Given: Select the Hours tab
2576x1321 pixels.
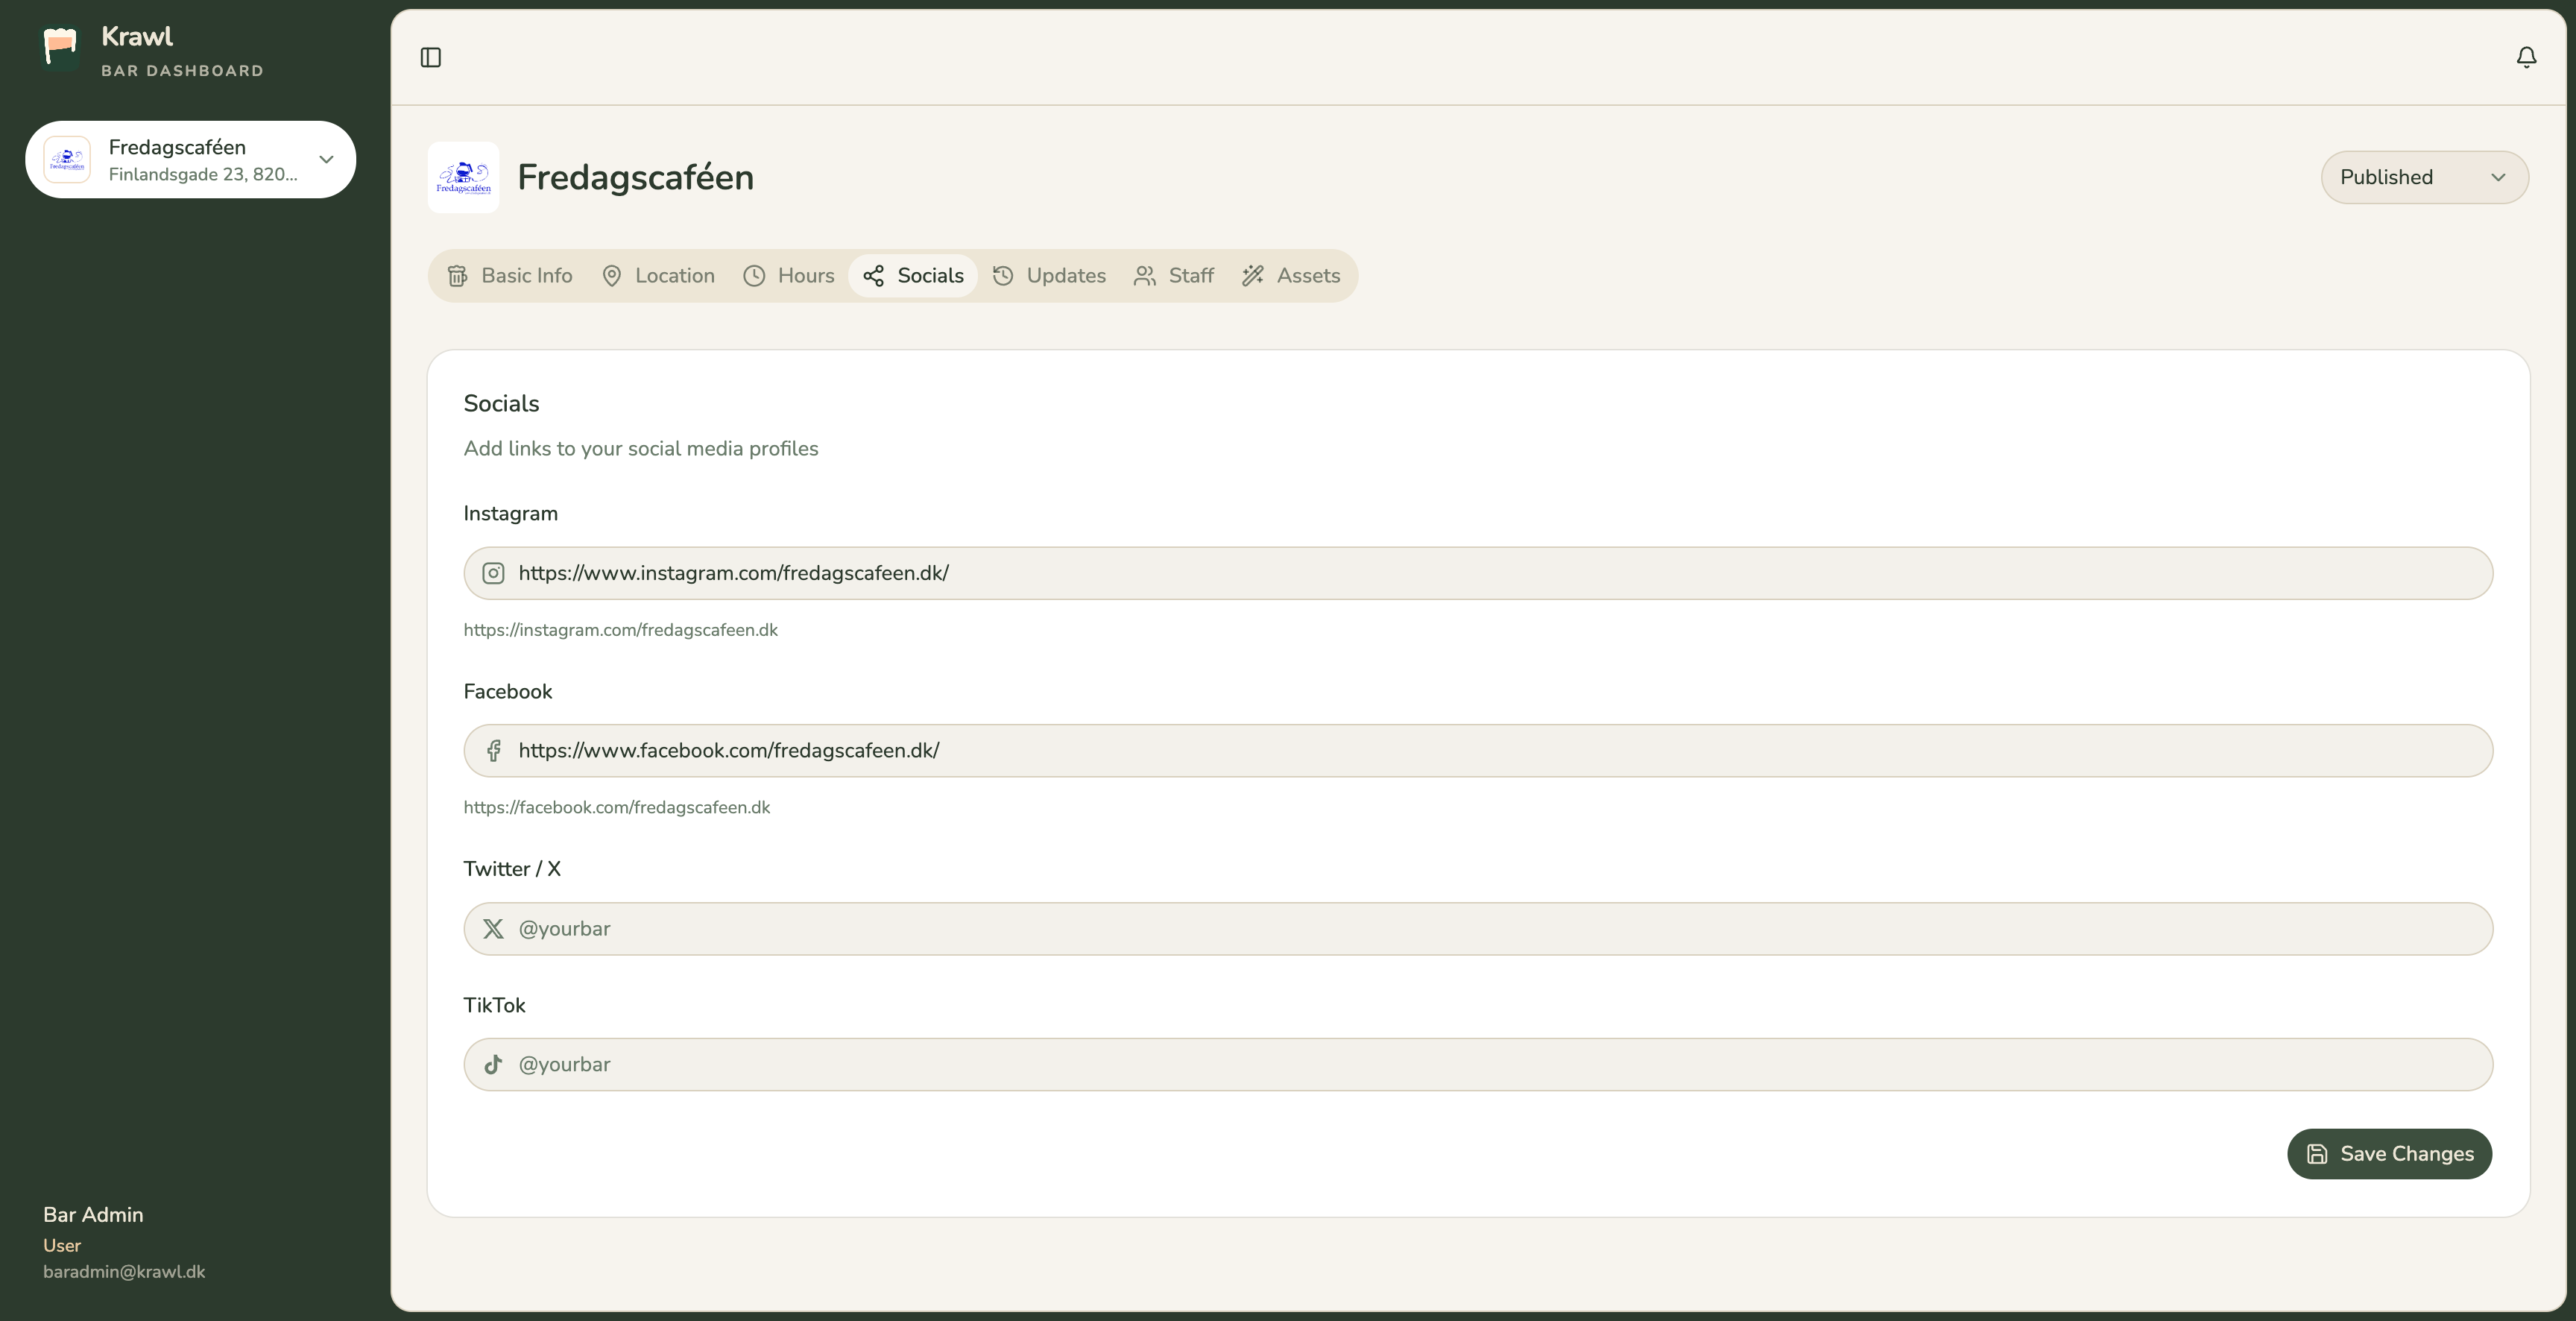Looking at the screenshot, I should [x=789, y=276].
